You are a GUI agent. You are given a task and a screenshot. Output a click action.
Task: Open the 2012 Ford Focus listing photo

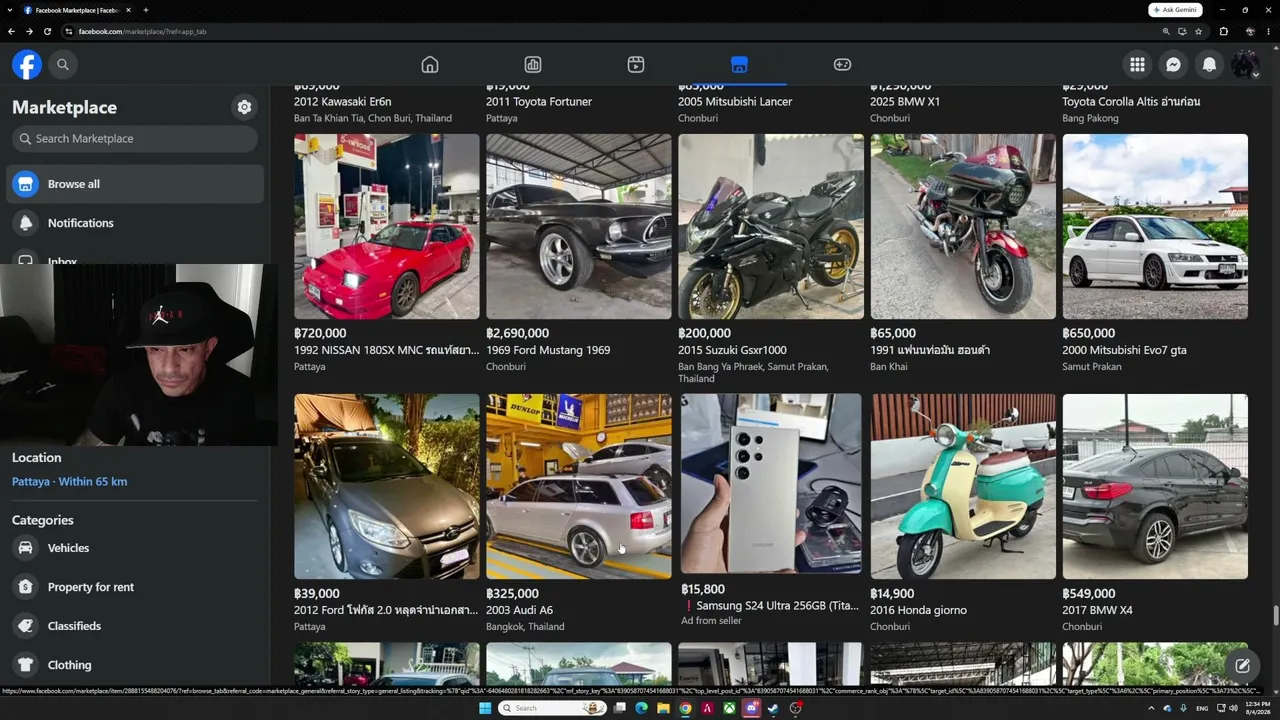click(387, 487)
